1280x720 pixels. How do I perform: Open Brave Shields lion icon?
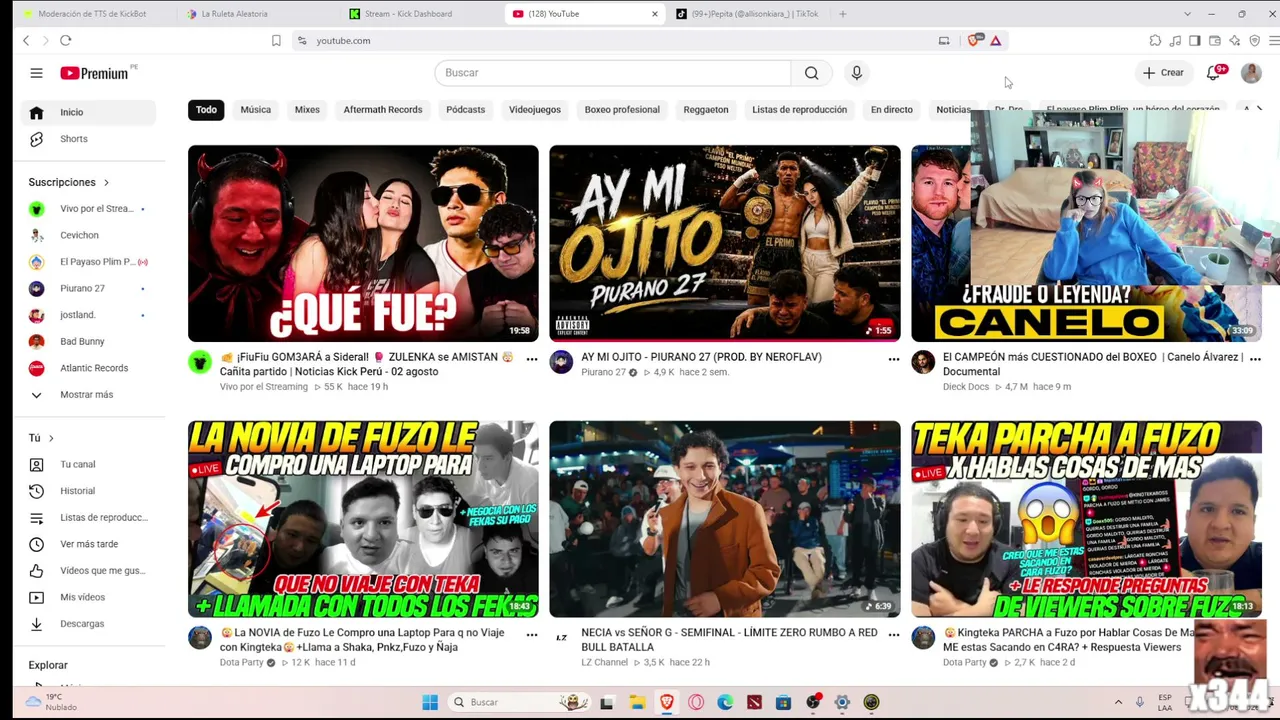pos(975,41)
